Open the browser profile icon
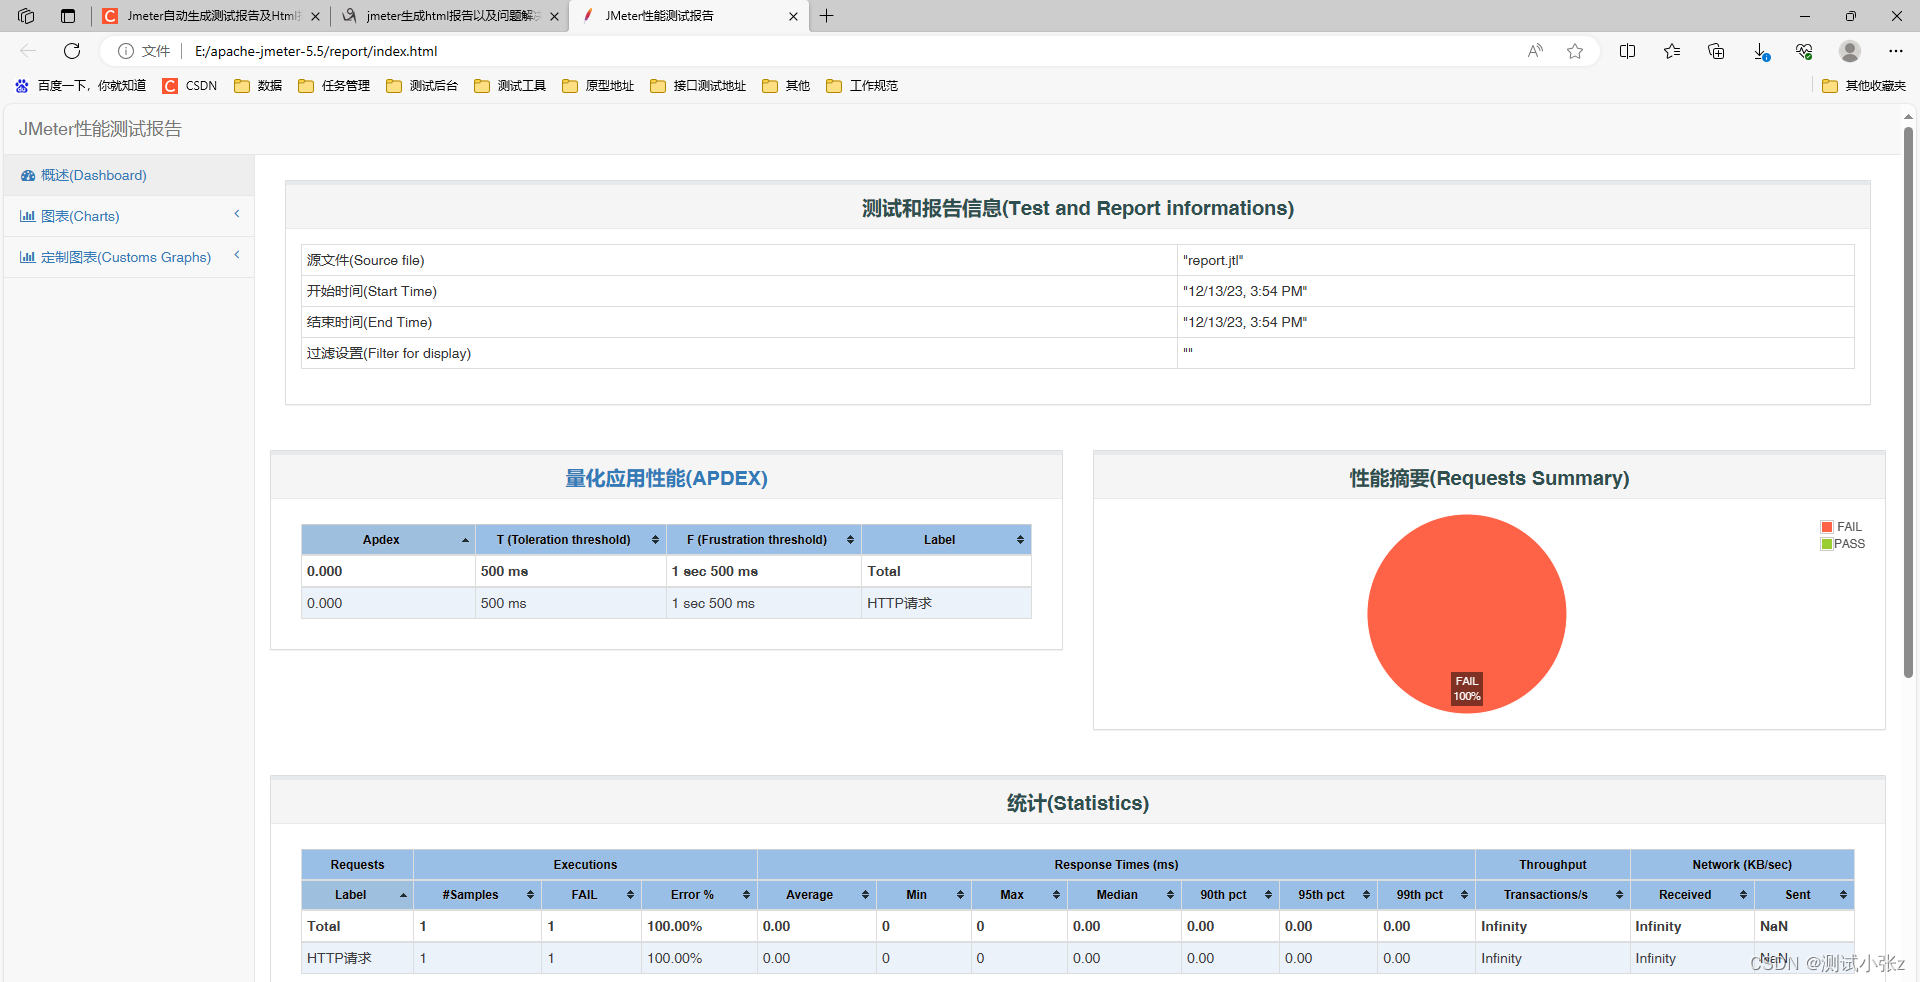 (1849, 51)
